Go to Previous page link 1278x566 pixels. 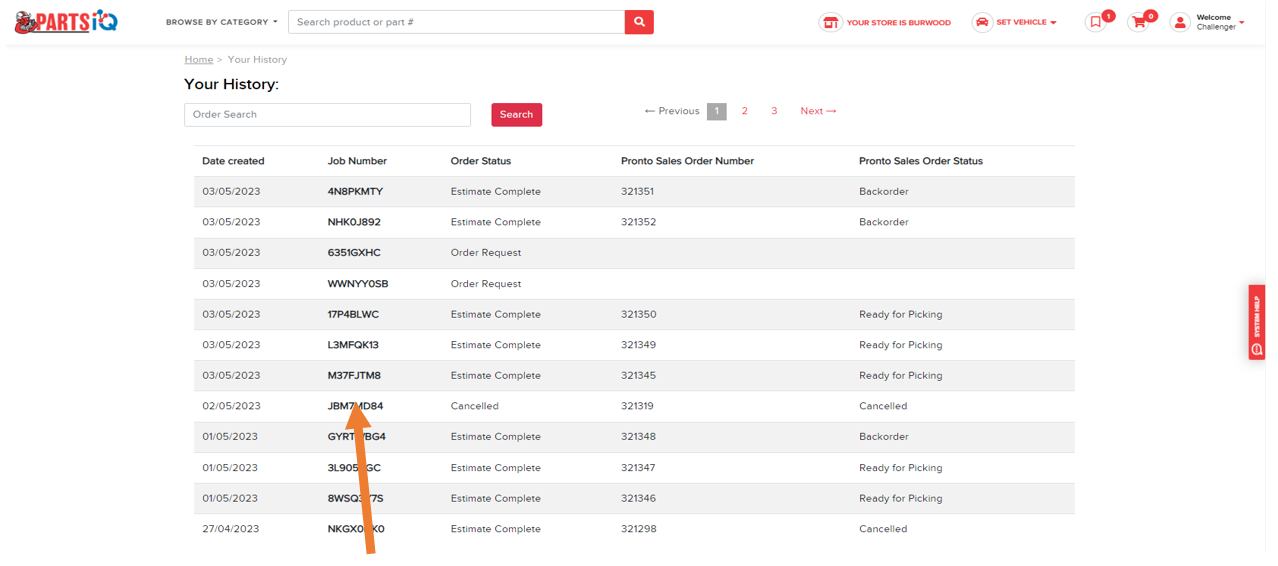pos(672,111)
